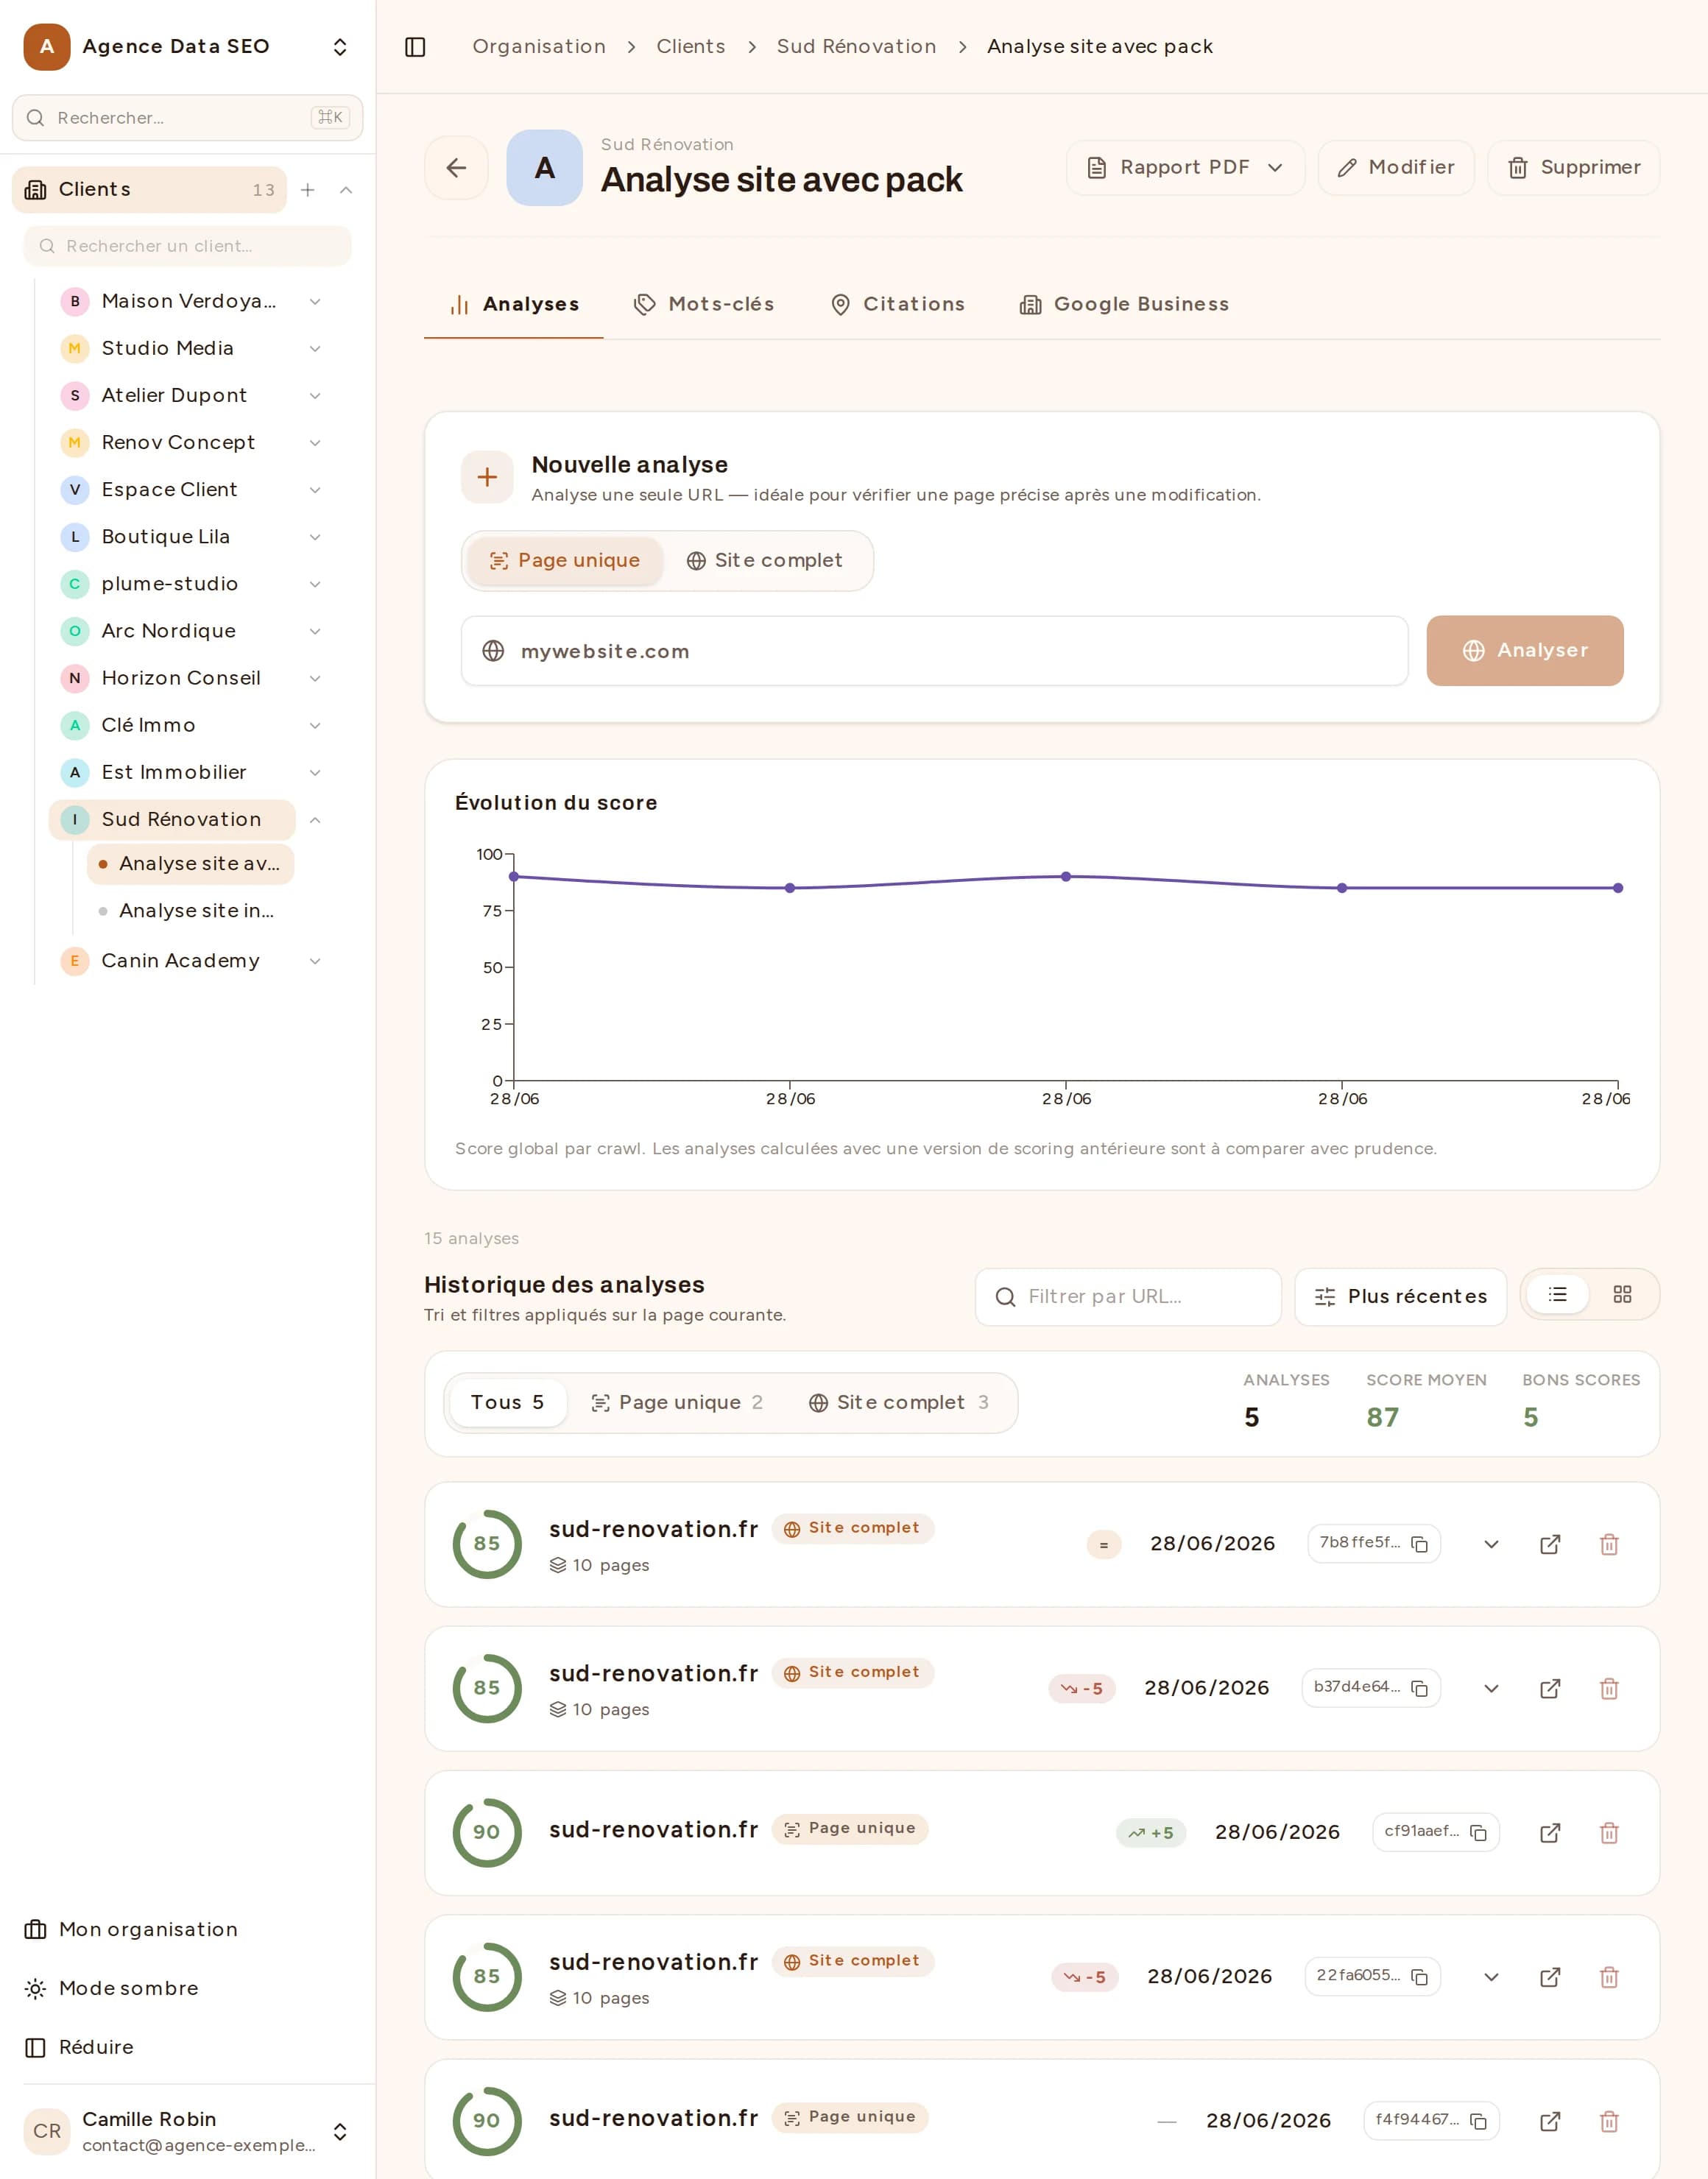The width and height of the screenshot is (1708, 2179).
Task: Filter history by Page unique 2
Action: pos(677,1402)
